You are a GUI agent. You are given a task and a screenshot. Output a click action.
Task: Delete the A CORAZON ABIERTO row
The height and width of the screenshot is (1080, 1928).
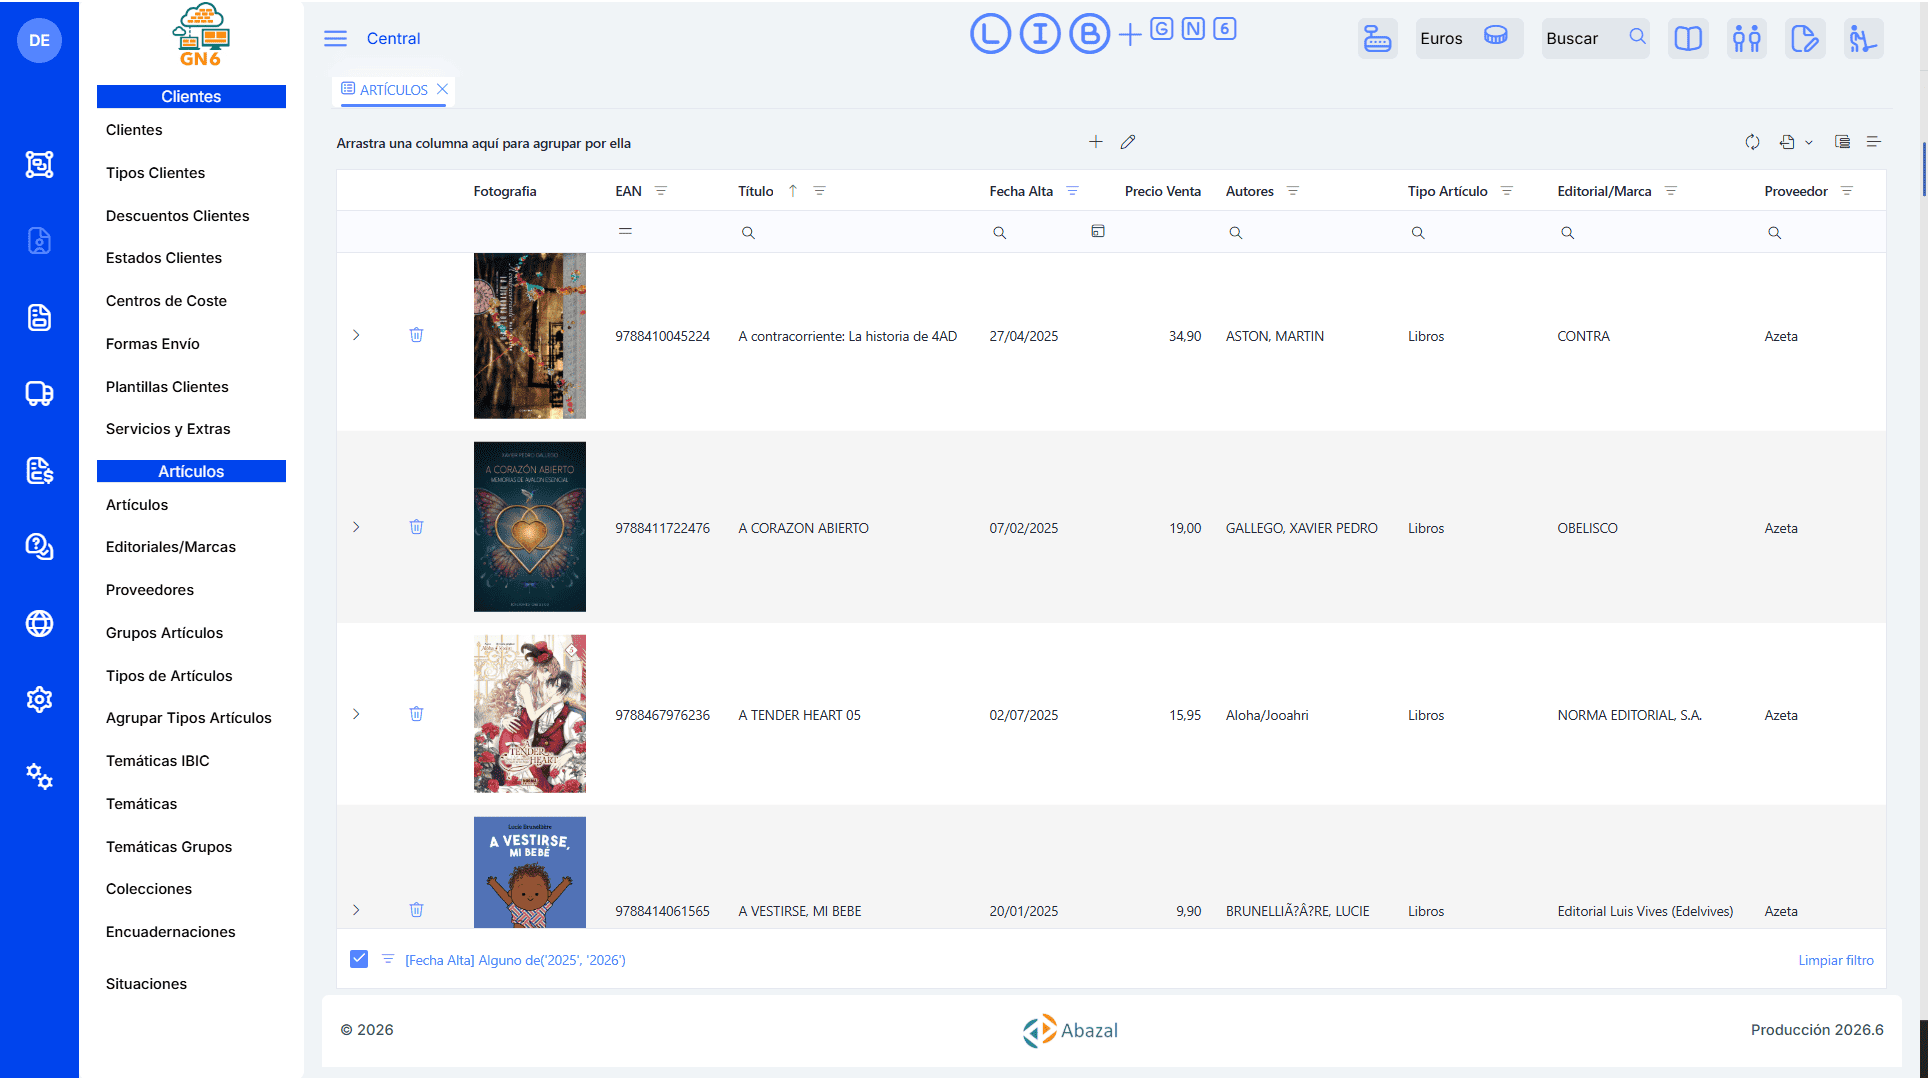point(416,527)
